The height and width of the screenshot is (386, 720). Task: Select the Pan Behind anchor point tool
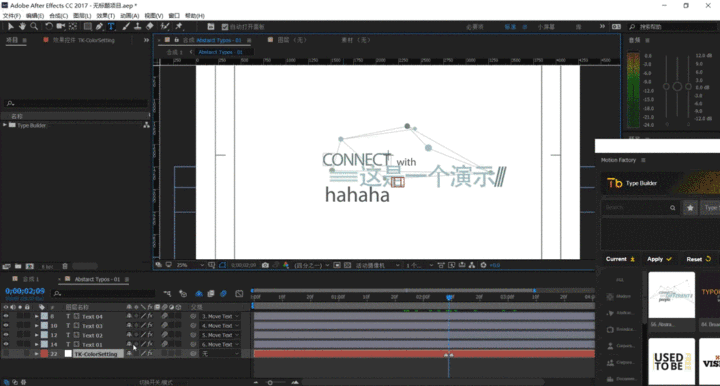(x=73, y=27)
